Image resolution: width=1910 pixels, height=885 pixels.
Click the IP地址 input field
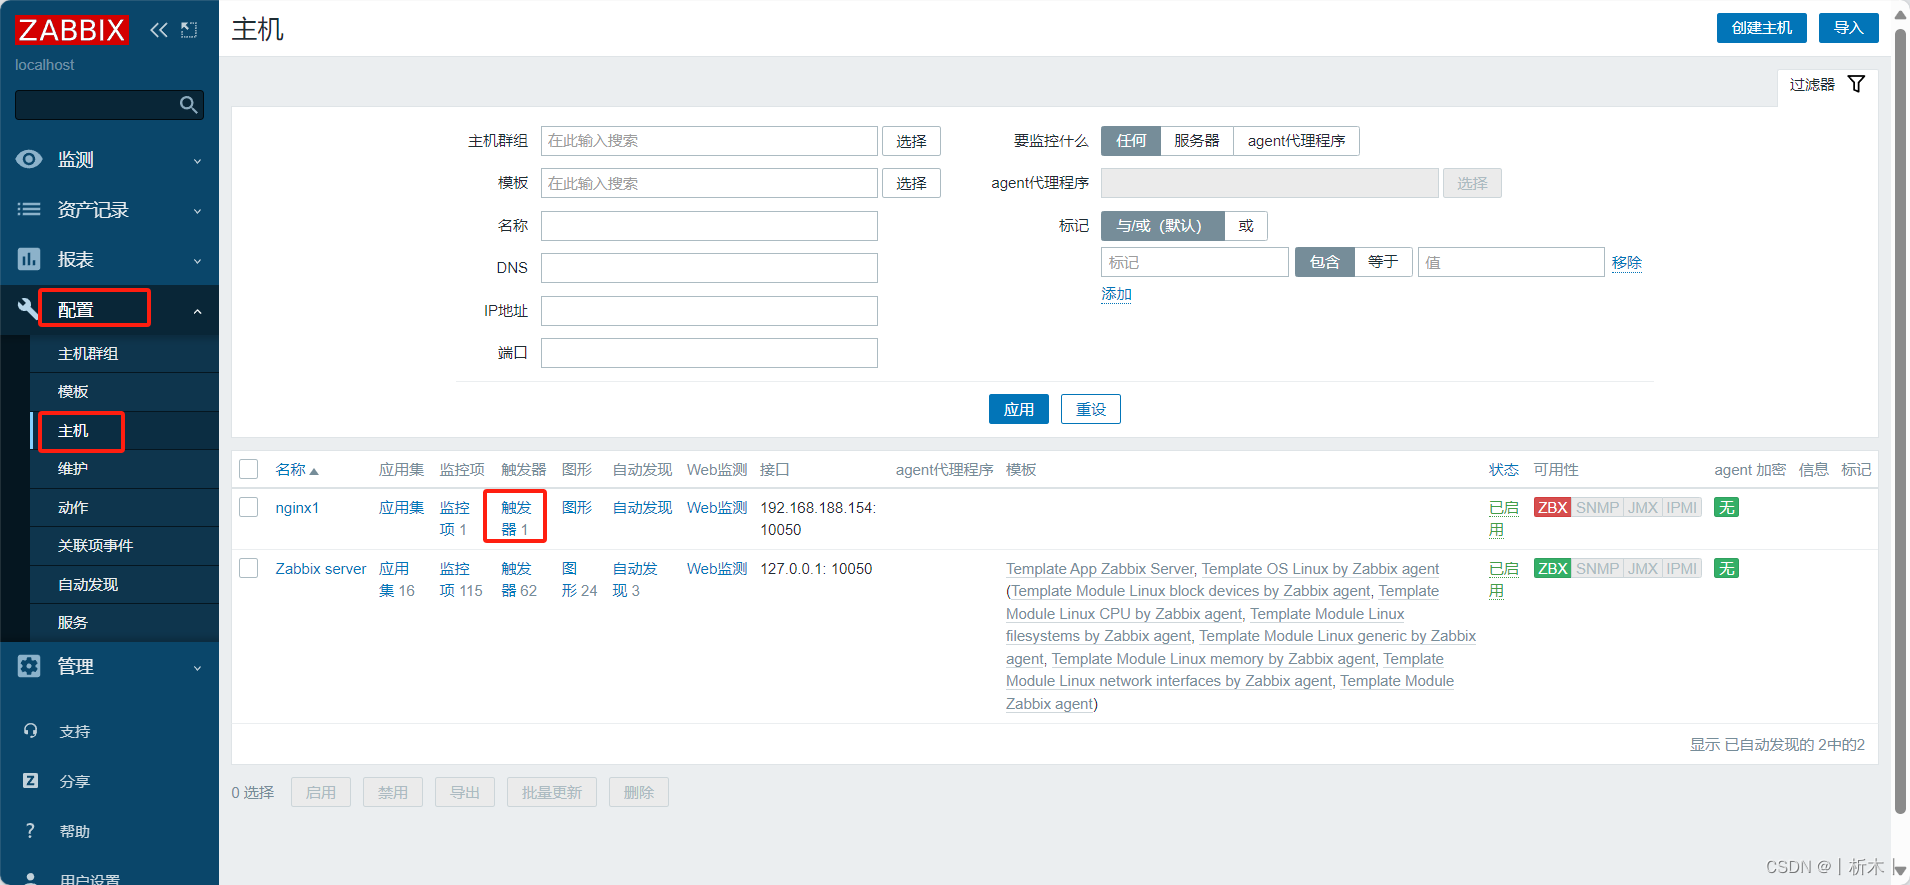[709, 311]
